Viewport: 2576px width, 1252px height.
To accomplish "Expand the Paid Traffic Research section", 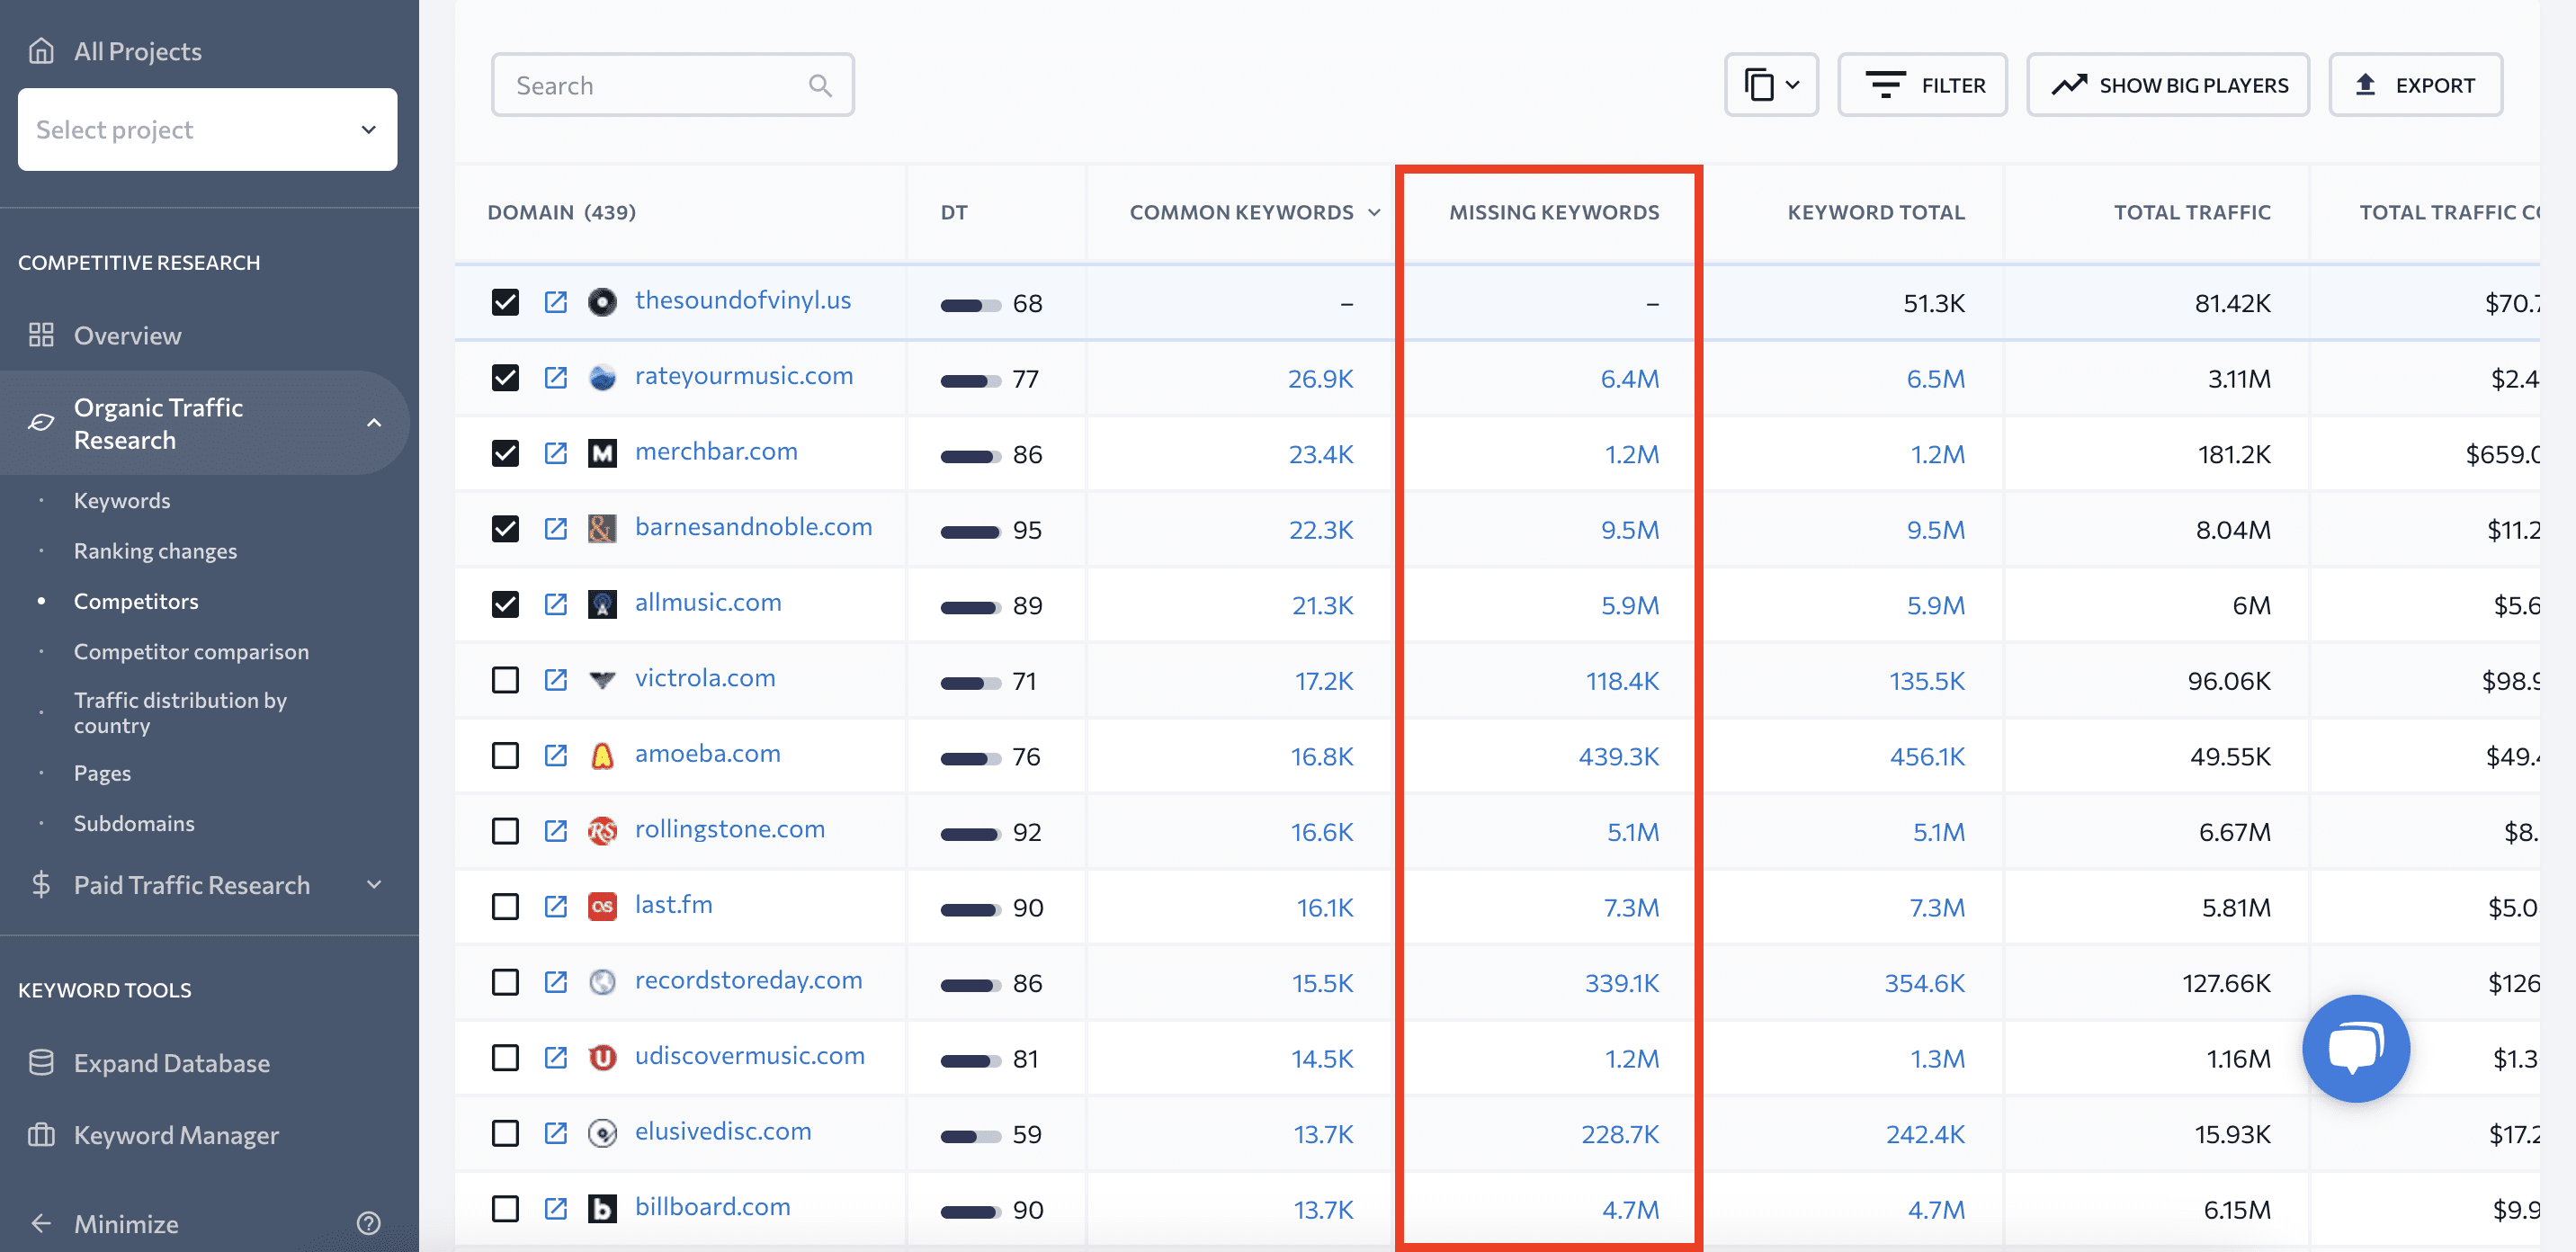I will (374, 884).
